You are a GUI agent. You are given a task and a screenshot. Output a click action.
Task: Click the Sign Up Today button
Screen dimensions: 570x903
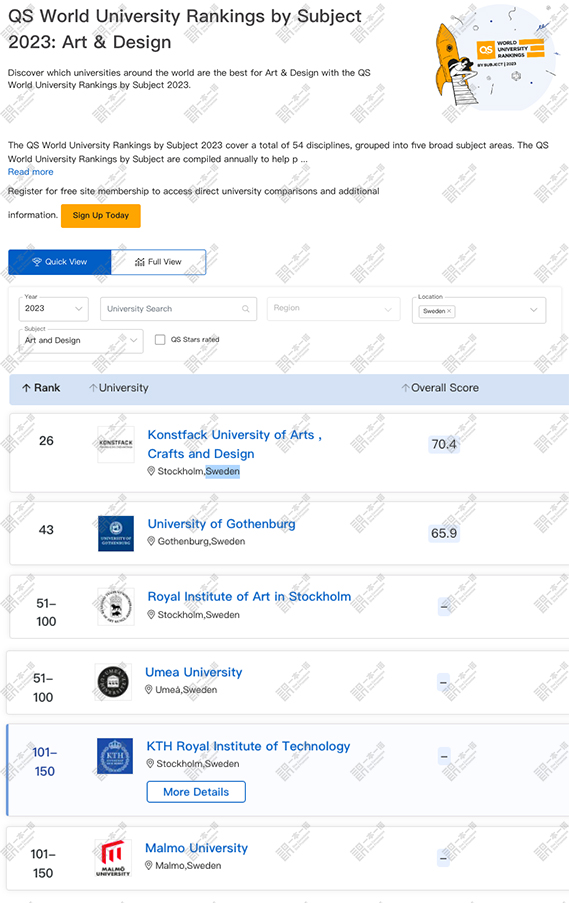(x=101, y=215)
